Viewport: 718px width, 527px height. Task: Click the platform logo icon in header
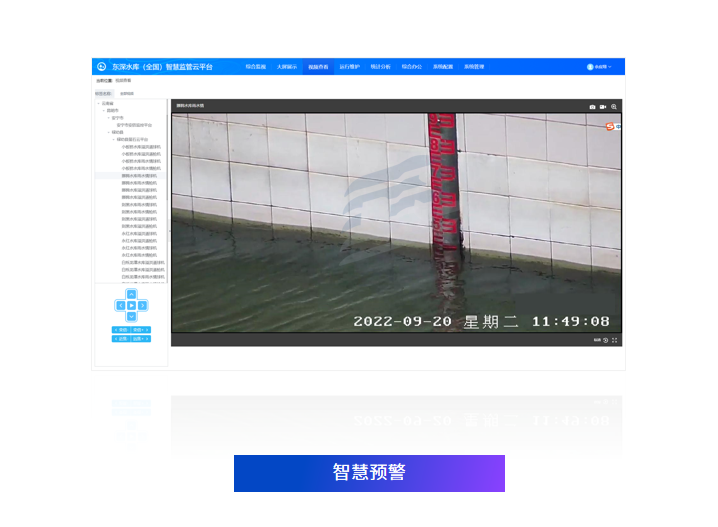click(x=101, y=67)
